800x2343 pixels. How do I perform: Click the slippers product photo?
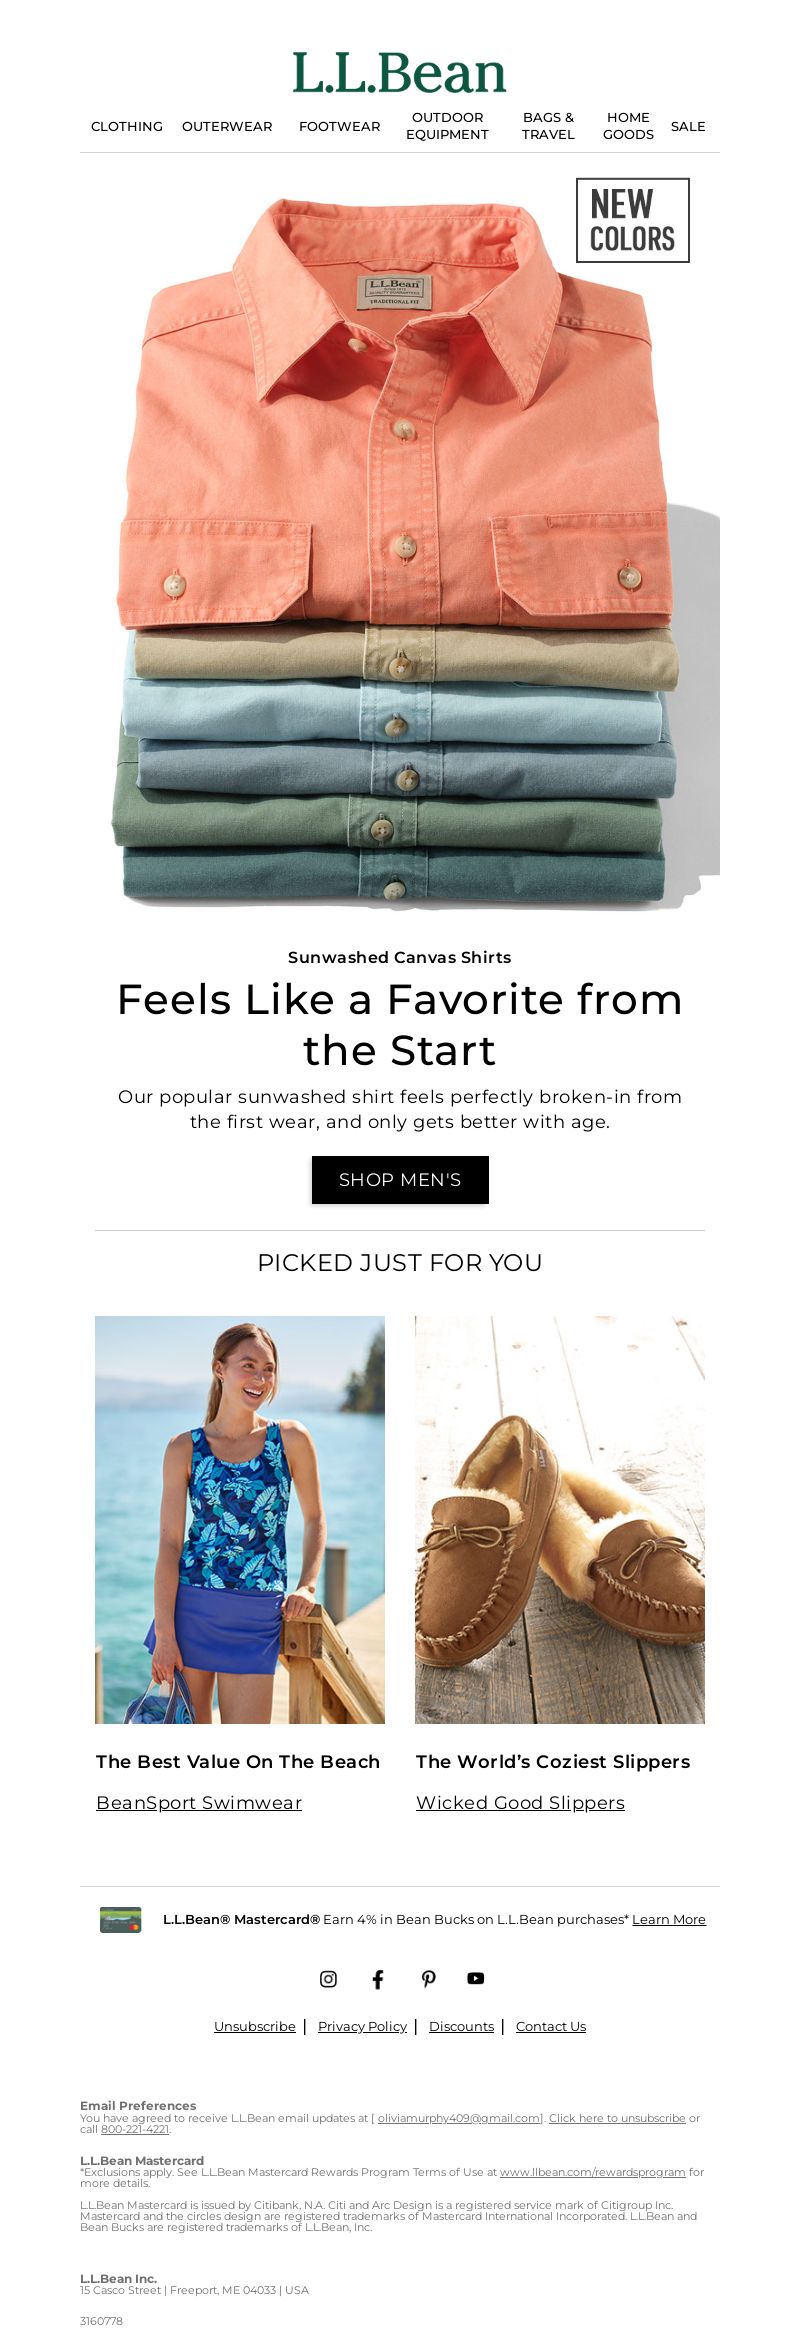(x=560, y=1519)
